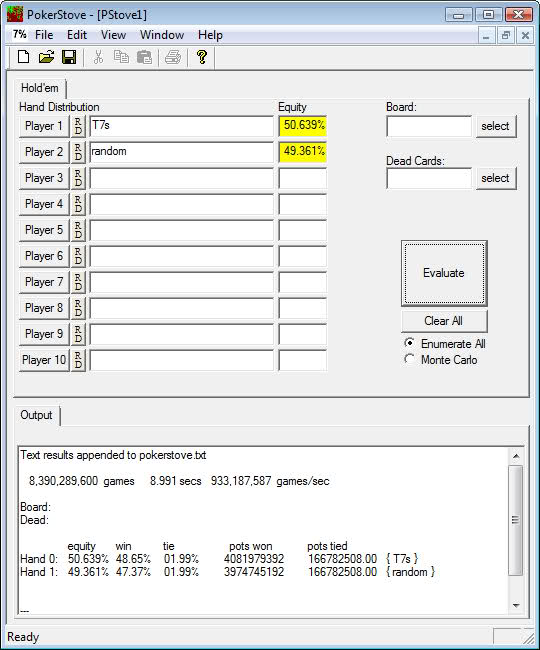
Task: Open help via the question mark icon
Action: [x=202, y=57]
